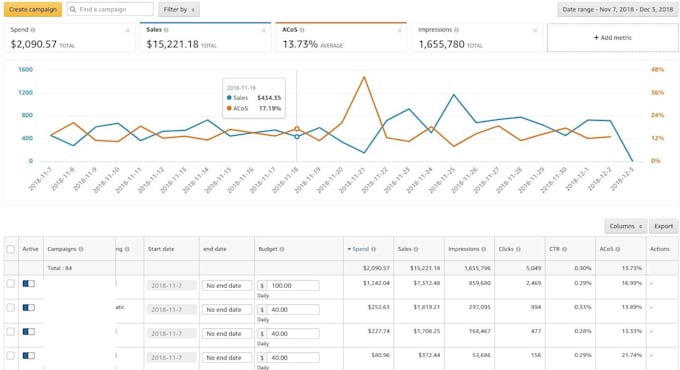
Task: Click the Create campaign button
Action: coord(33,9)
